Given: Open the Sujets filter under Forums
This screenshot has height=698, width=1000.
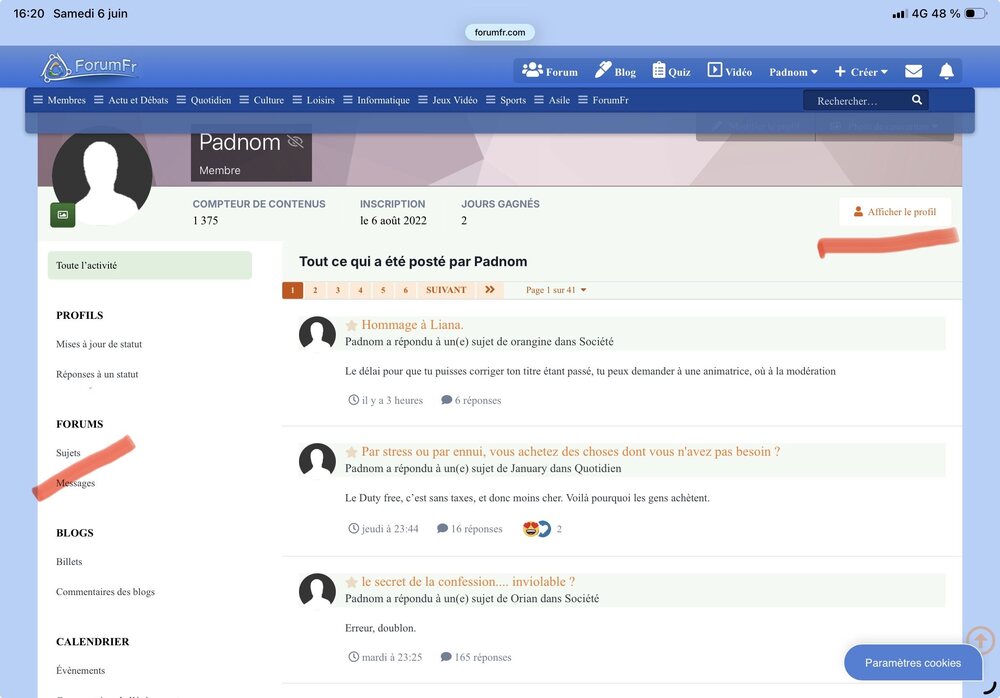Looking at the screenshot, I should pos(68,453).
